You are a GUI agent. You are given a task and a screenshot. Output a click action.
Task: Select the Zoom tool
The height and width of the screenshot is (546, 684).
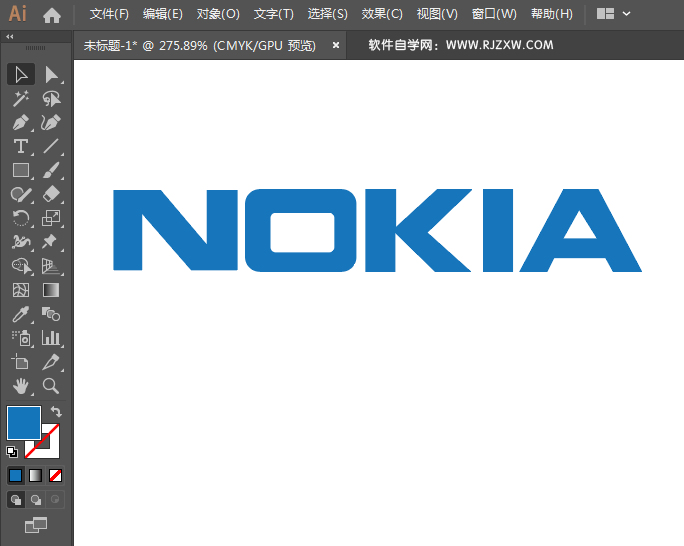click(x=51, y=386)
